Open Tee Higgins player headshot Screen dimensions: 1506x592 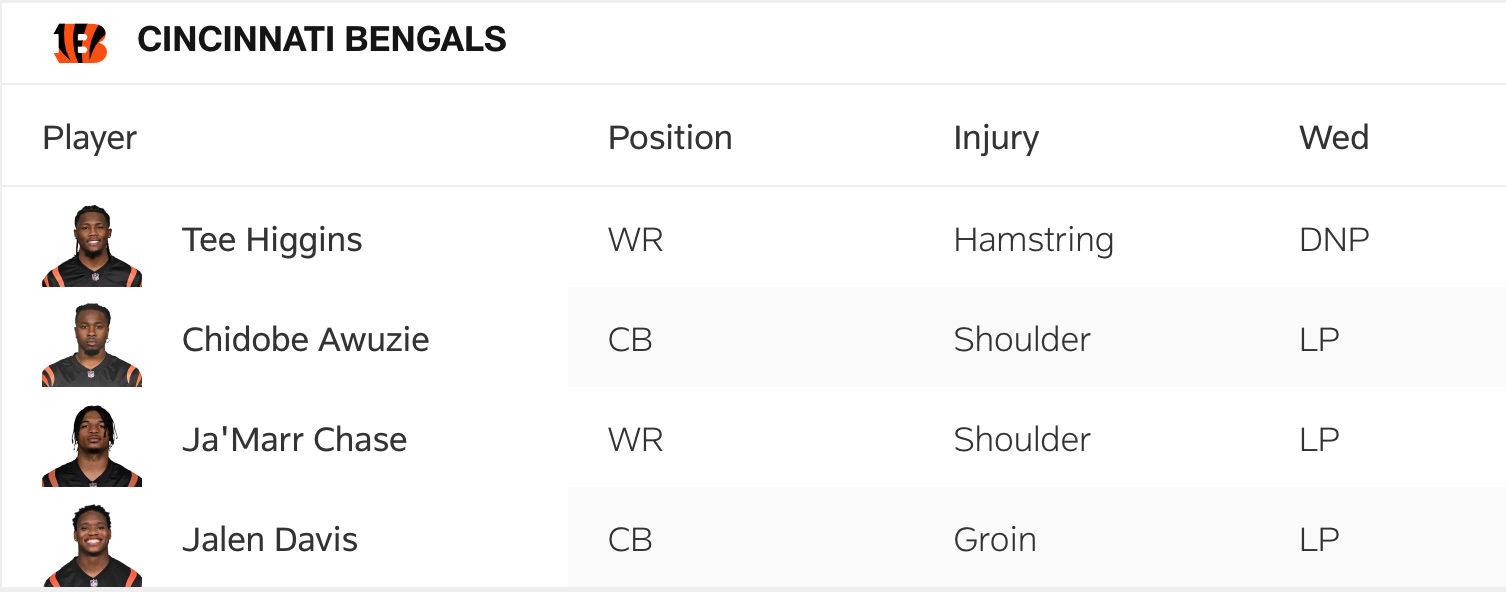click(x=92, y=246)
